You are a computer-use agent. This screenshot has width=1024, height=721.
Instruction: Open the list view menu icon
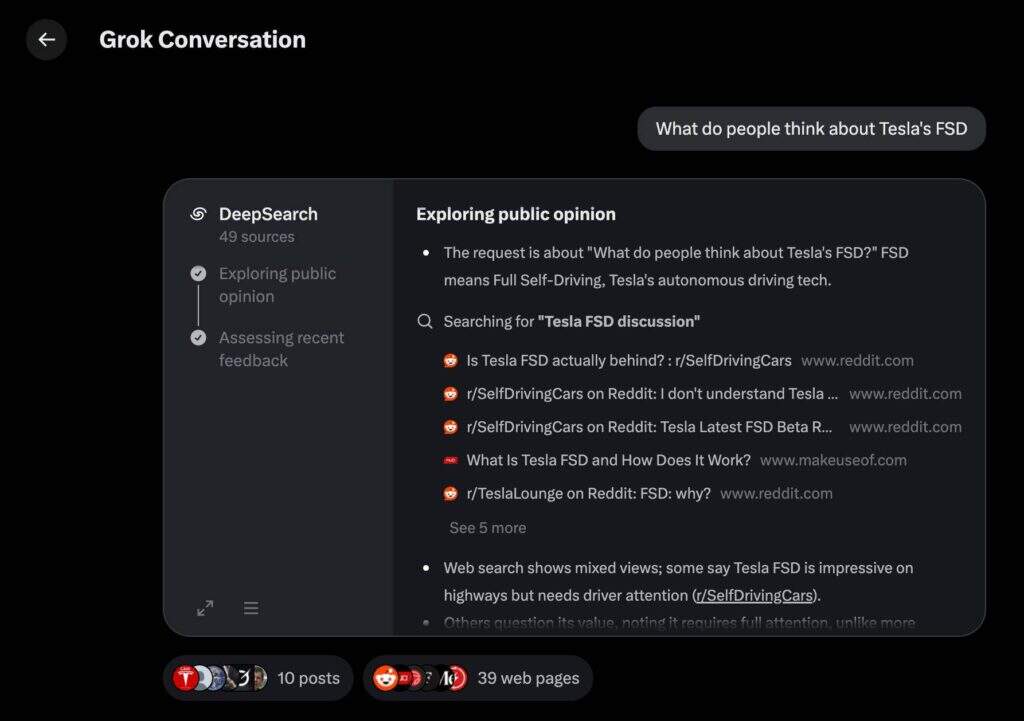251,608
